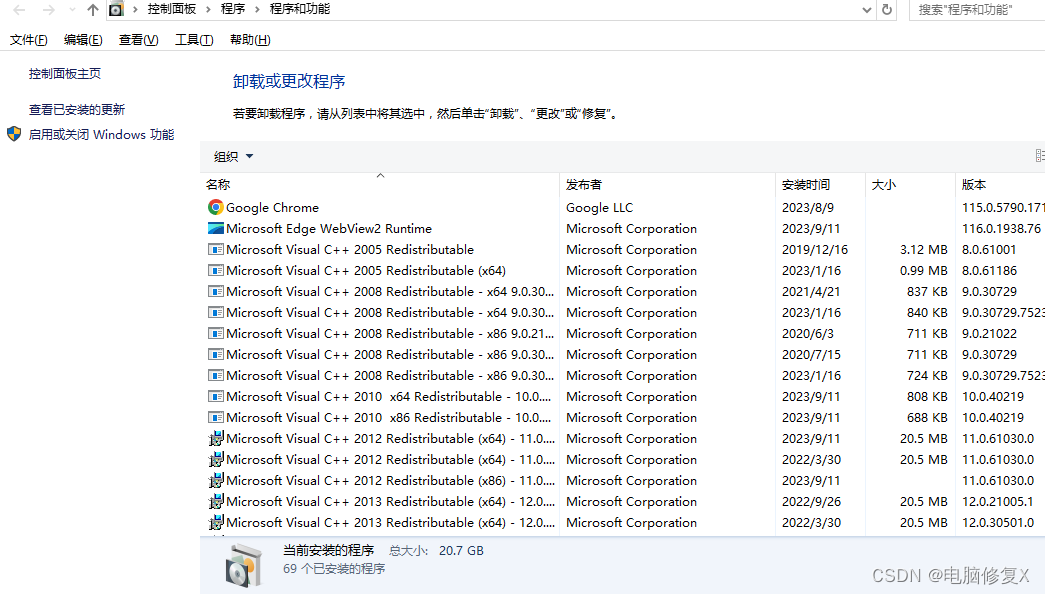Select Visual C++ 2013 (x64) installed 2022/9/26
Image resolution: width=1045 pixels, height=594 pixels.
pos(622,501)
